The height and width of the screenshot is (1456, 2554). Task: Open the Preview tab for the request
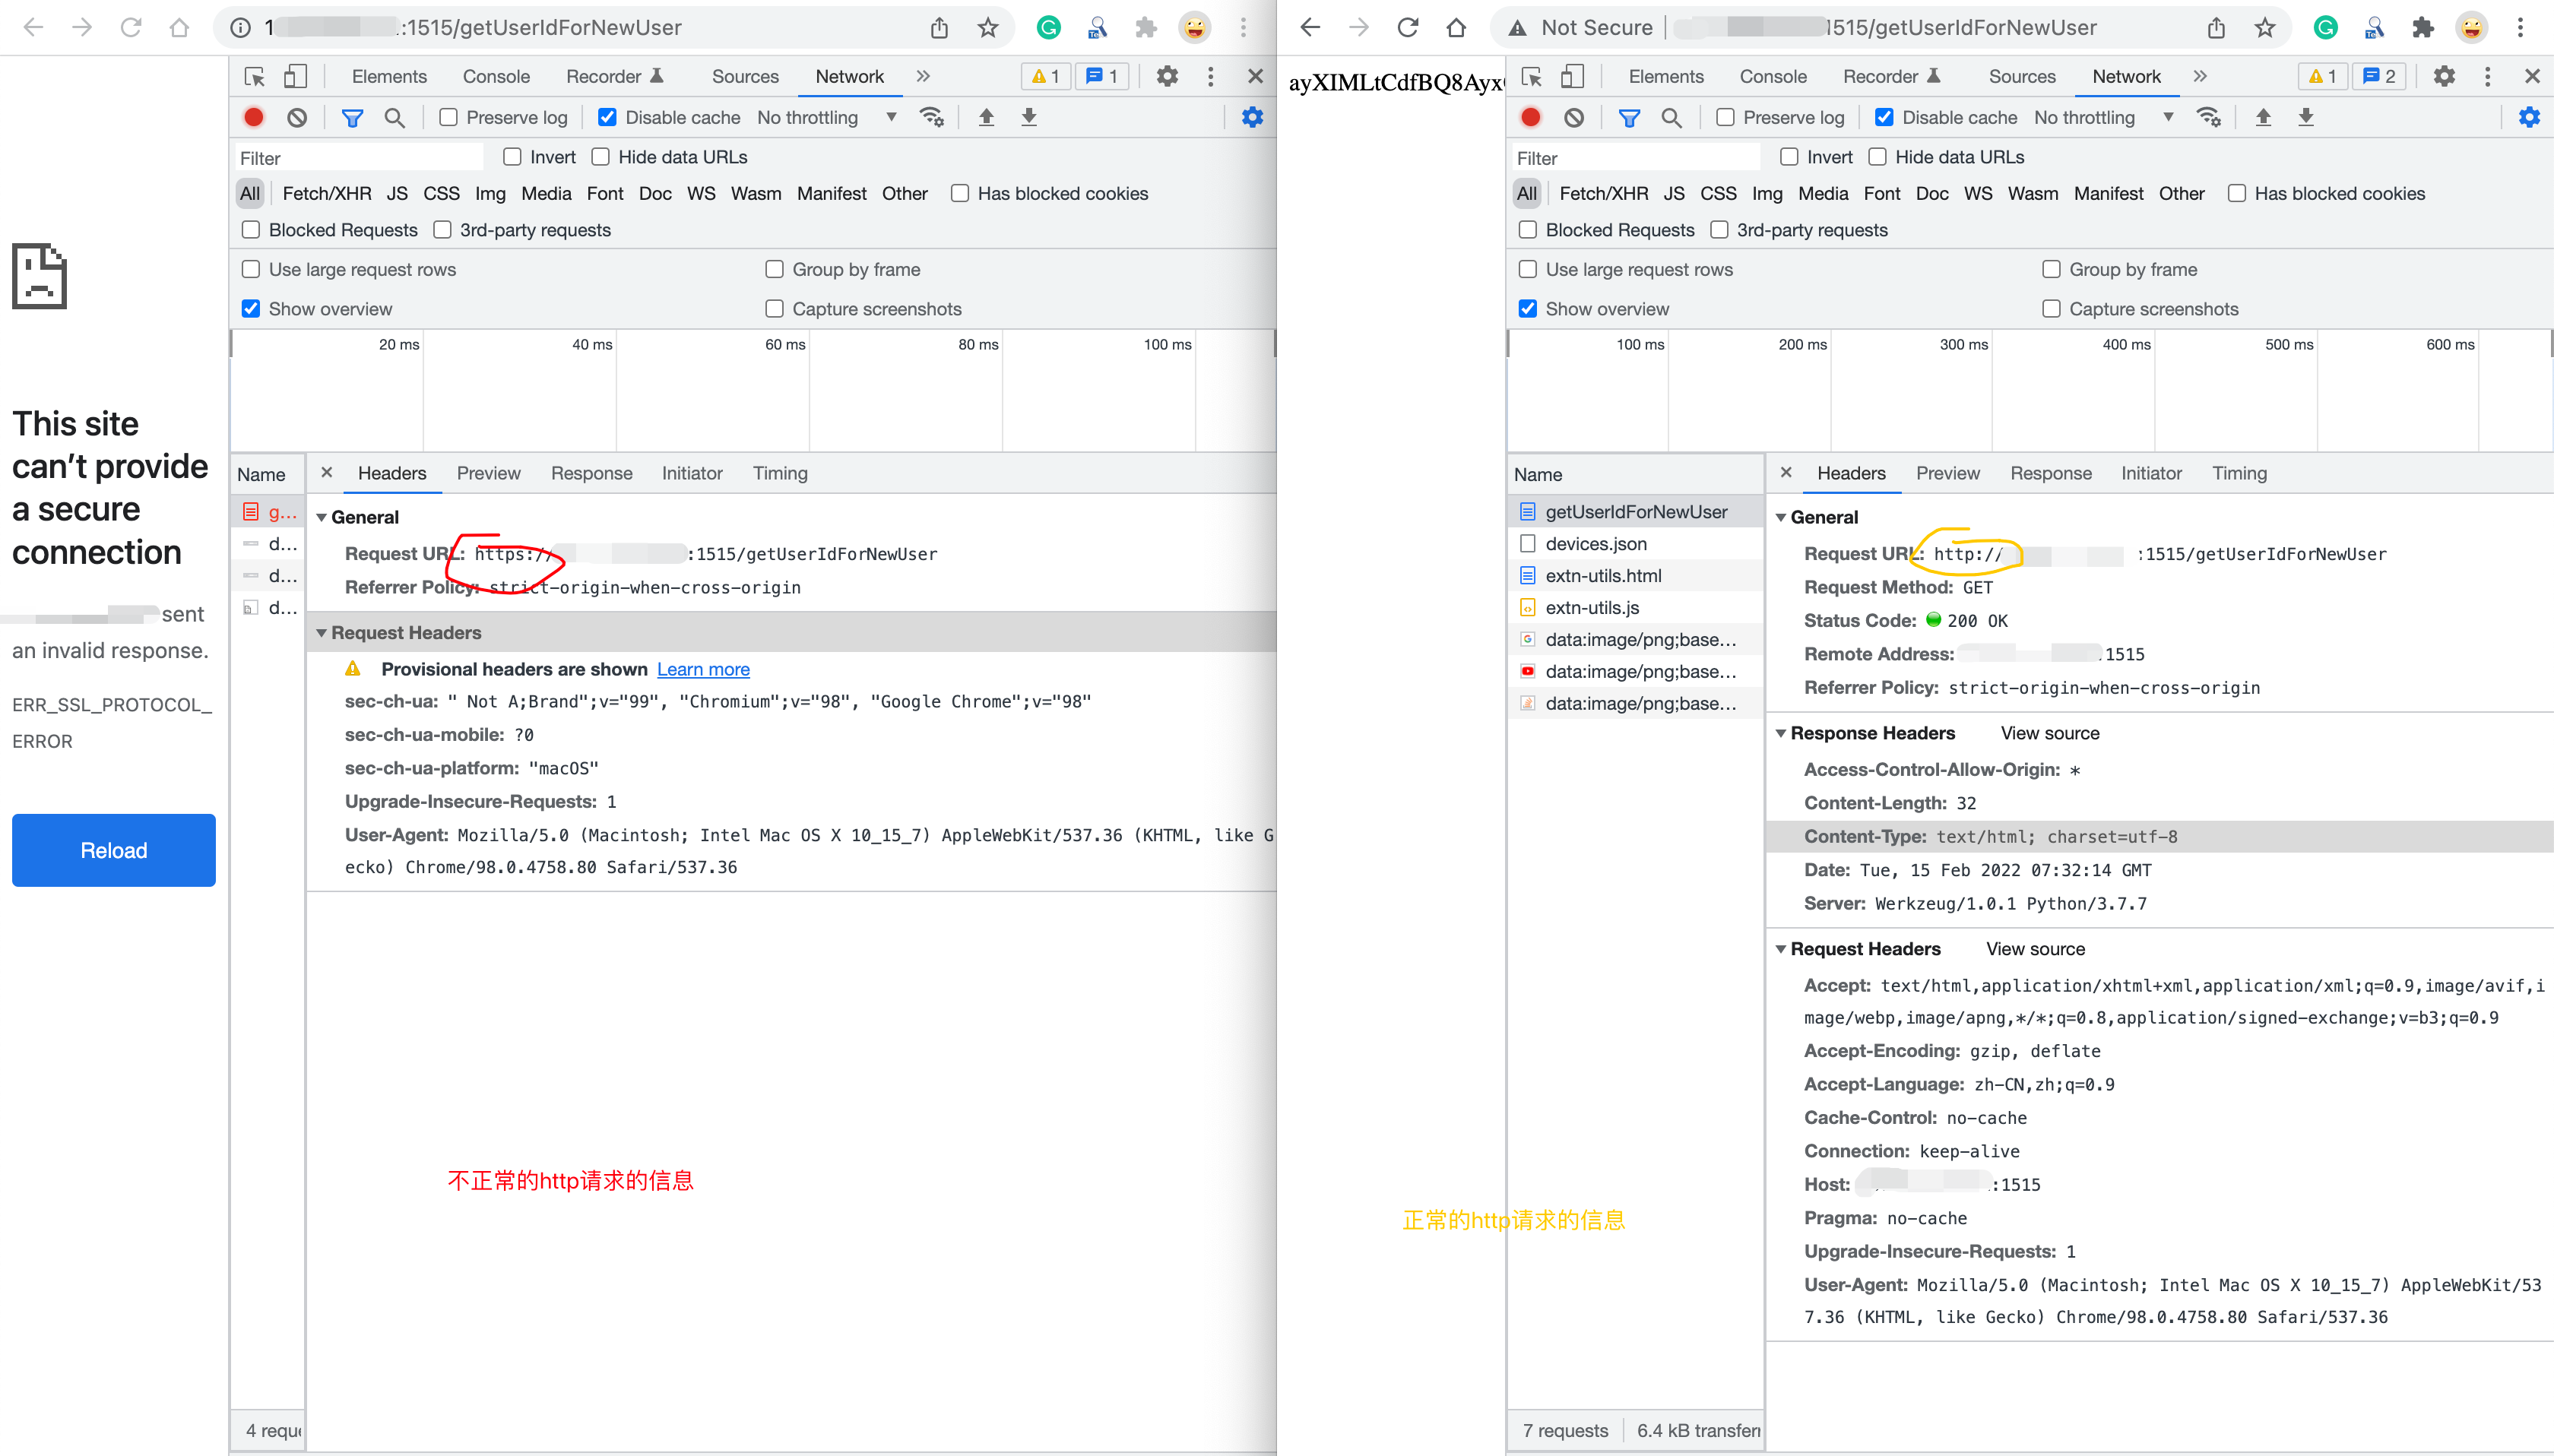[x=488, y=473]
